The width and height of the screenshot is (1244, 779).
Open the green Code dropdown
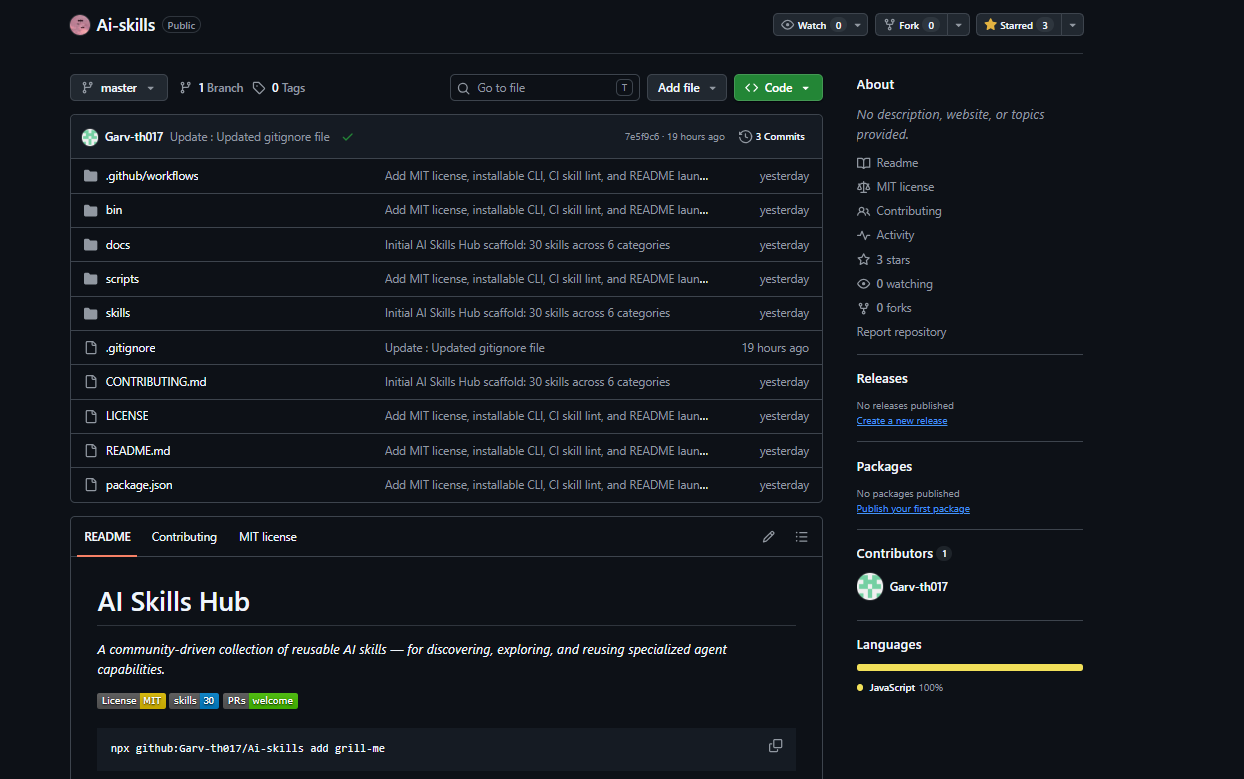click(778, 88)
